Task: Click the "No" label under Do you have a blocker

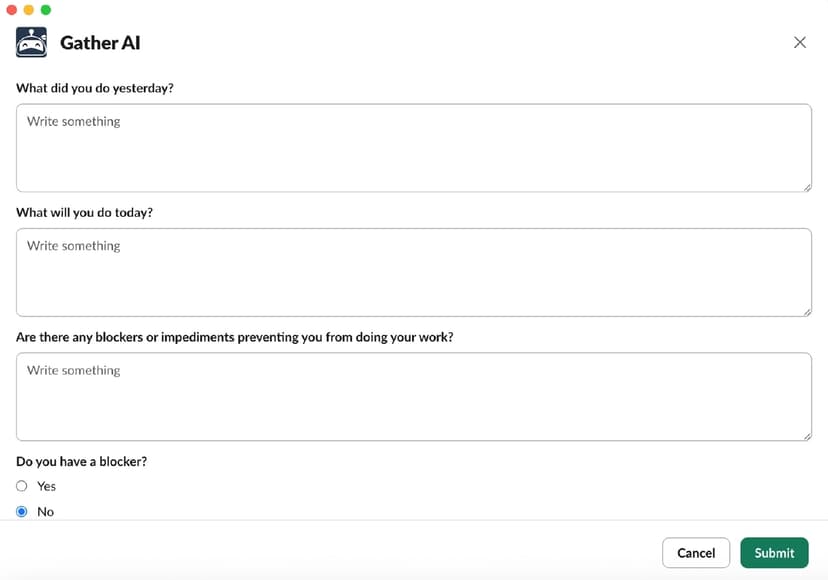Action: click(45, 511)
